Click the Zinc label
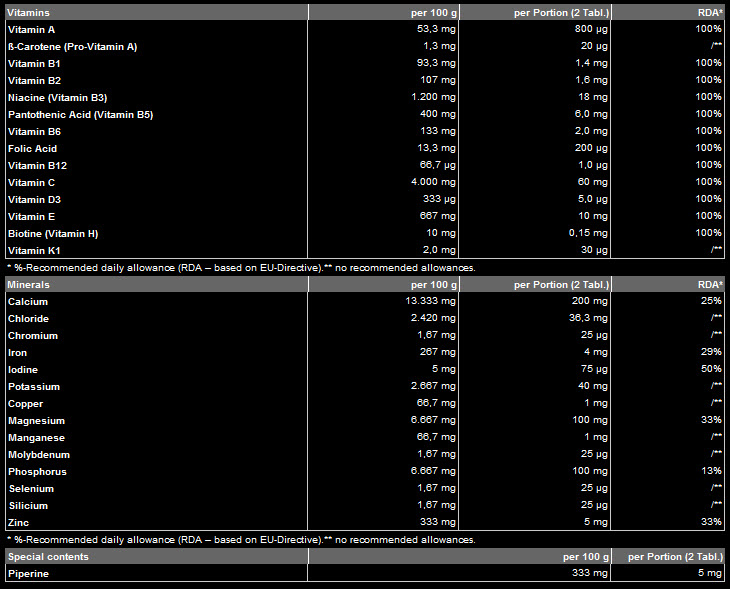Image resolution: width=730 pixels, height=589 pixels. [x=18, y=523]
